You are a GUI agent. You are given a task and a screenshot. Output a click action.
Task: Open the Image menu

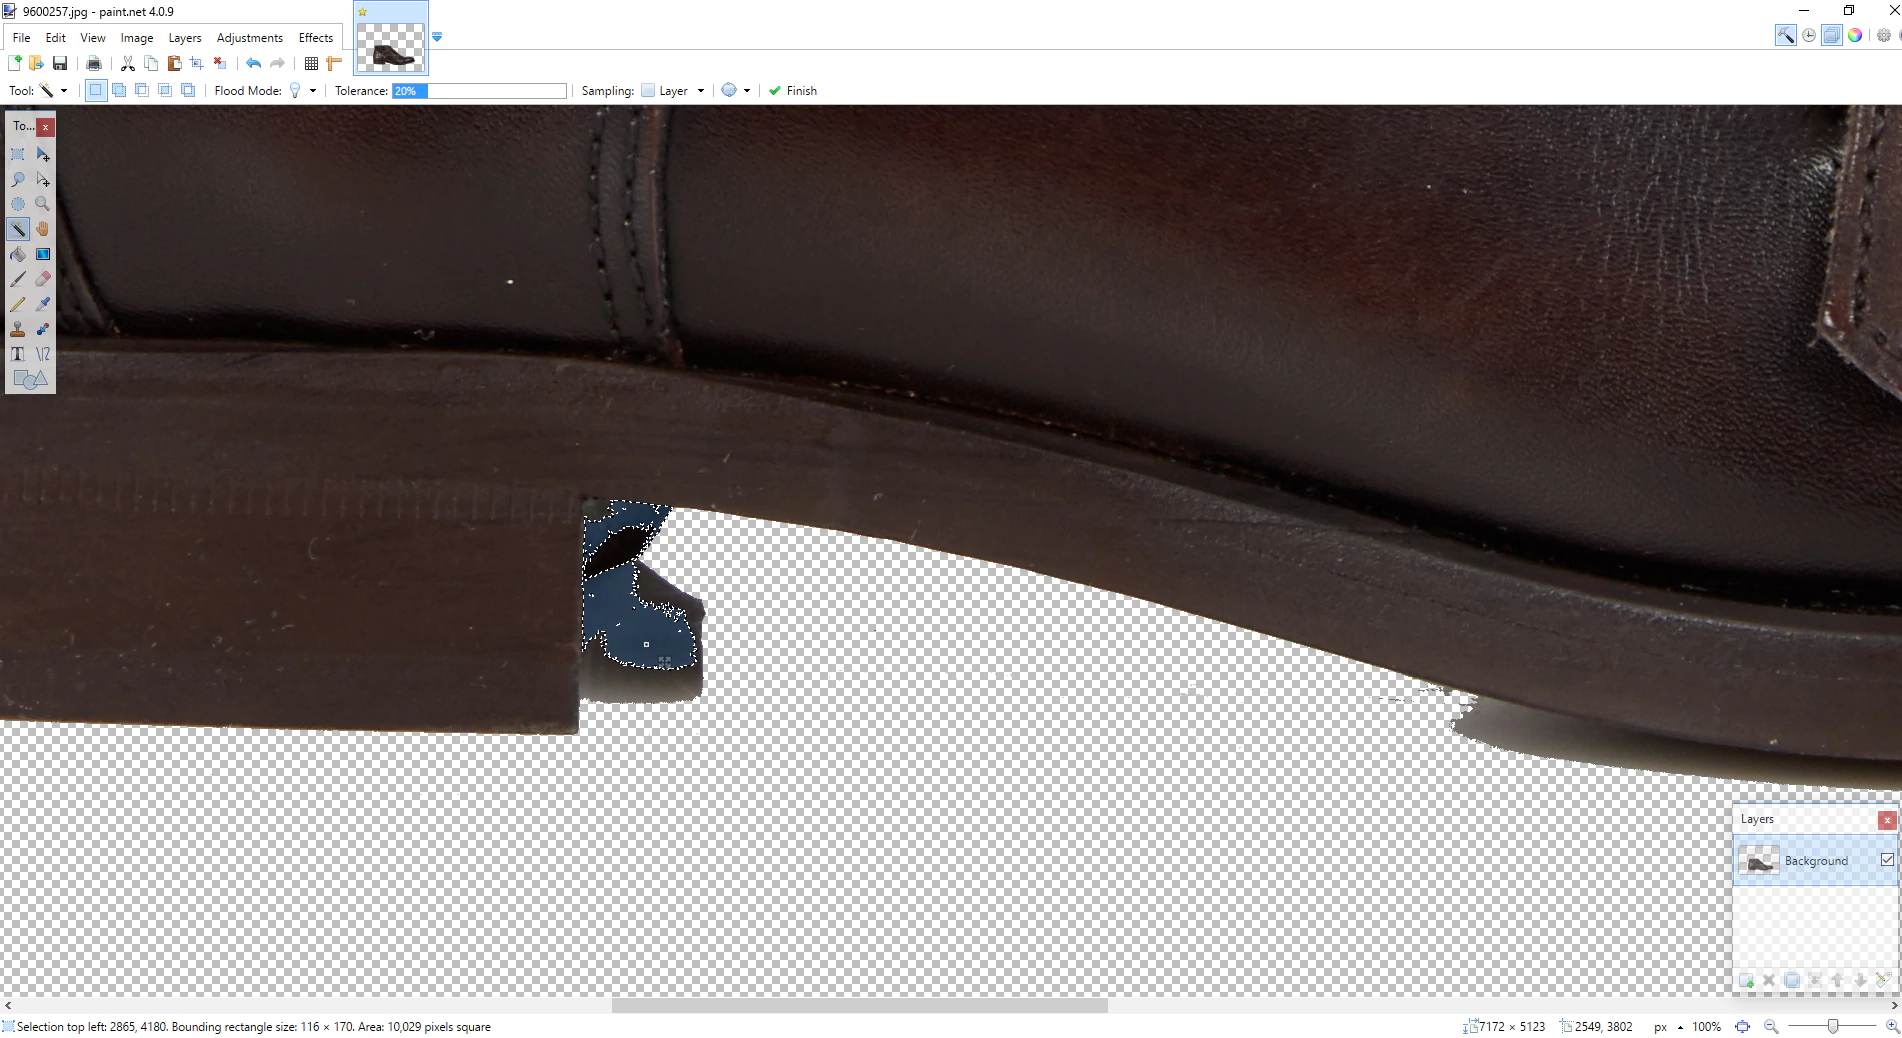coord(137,37)
